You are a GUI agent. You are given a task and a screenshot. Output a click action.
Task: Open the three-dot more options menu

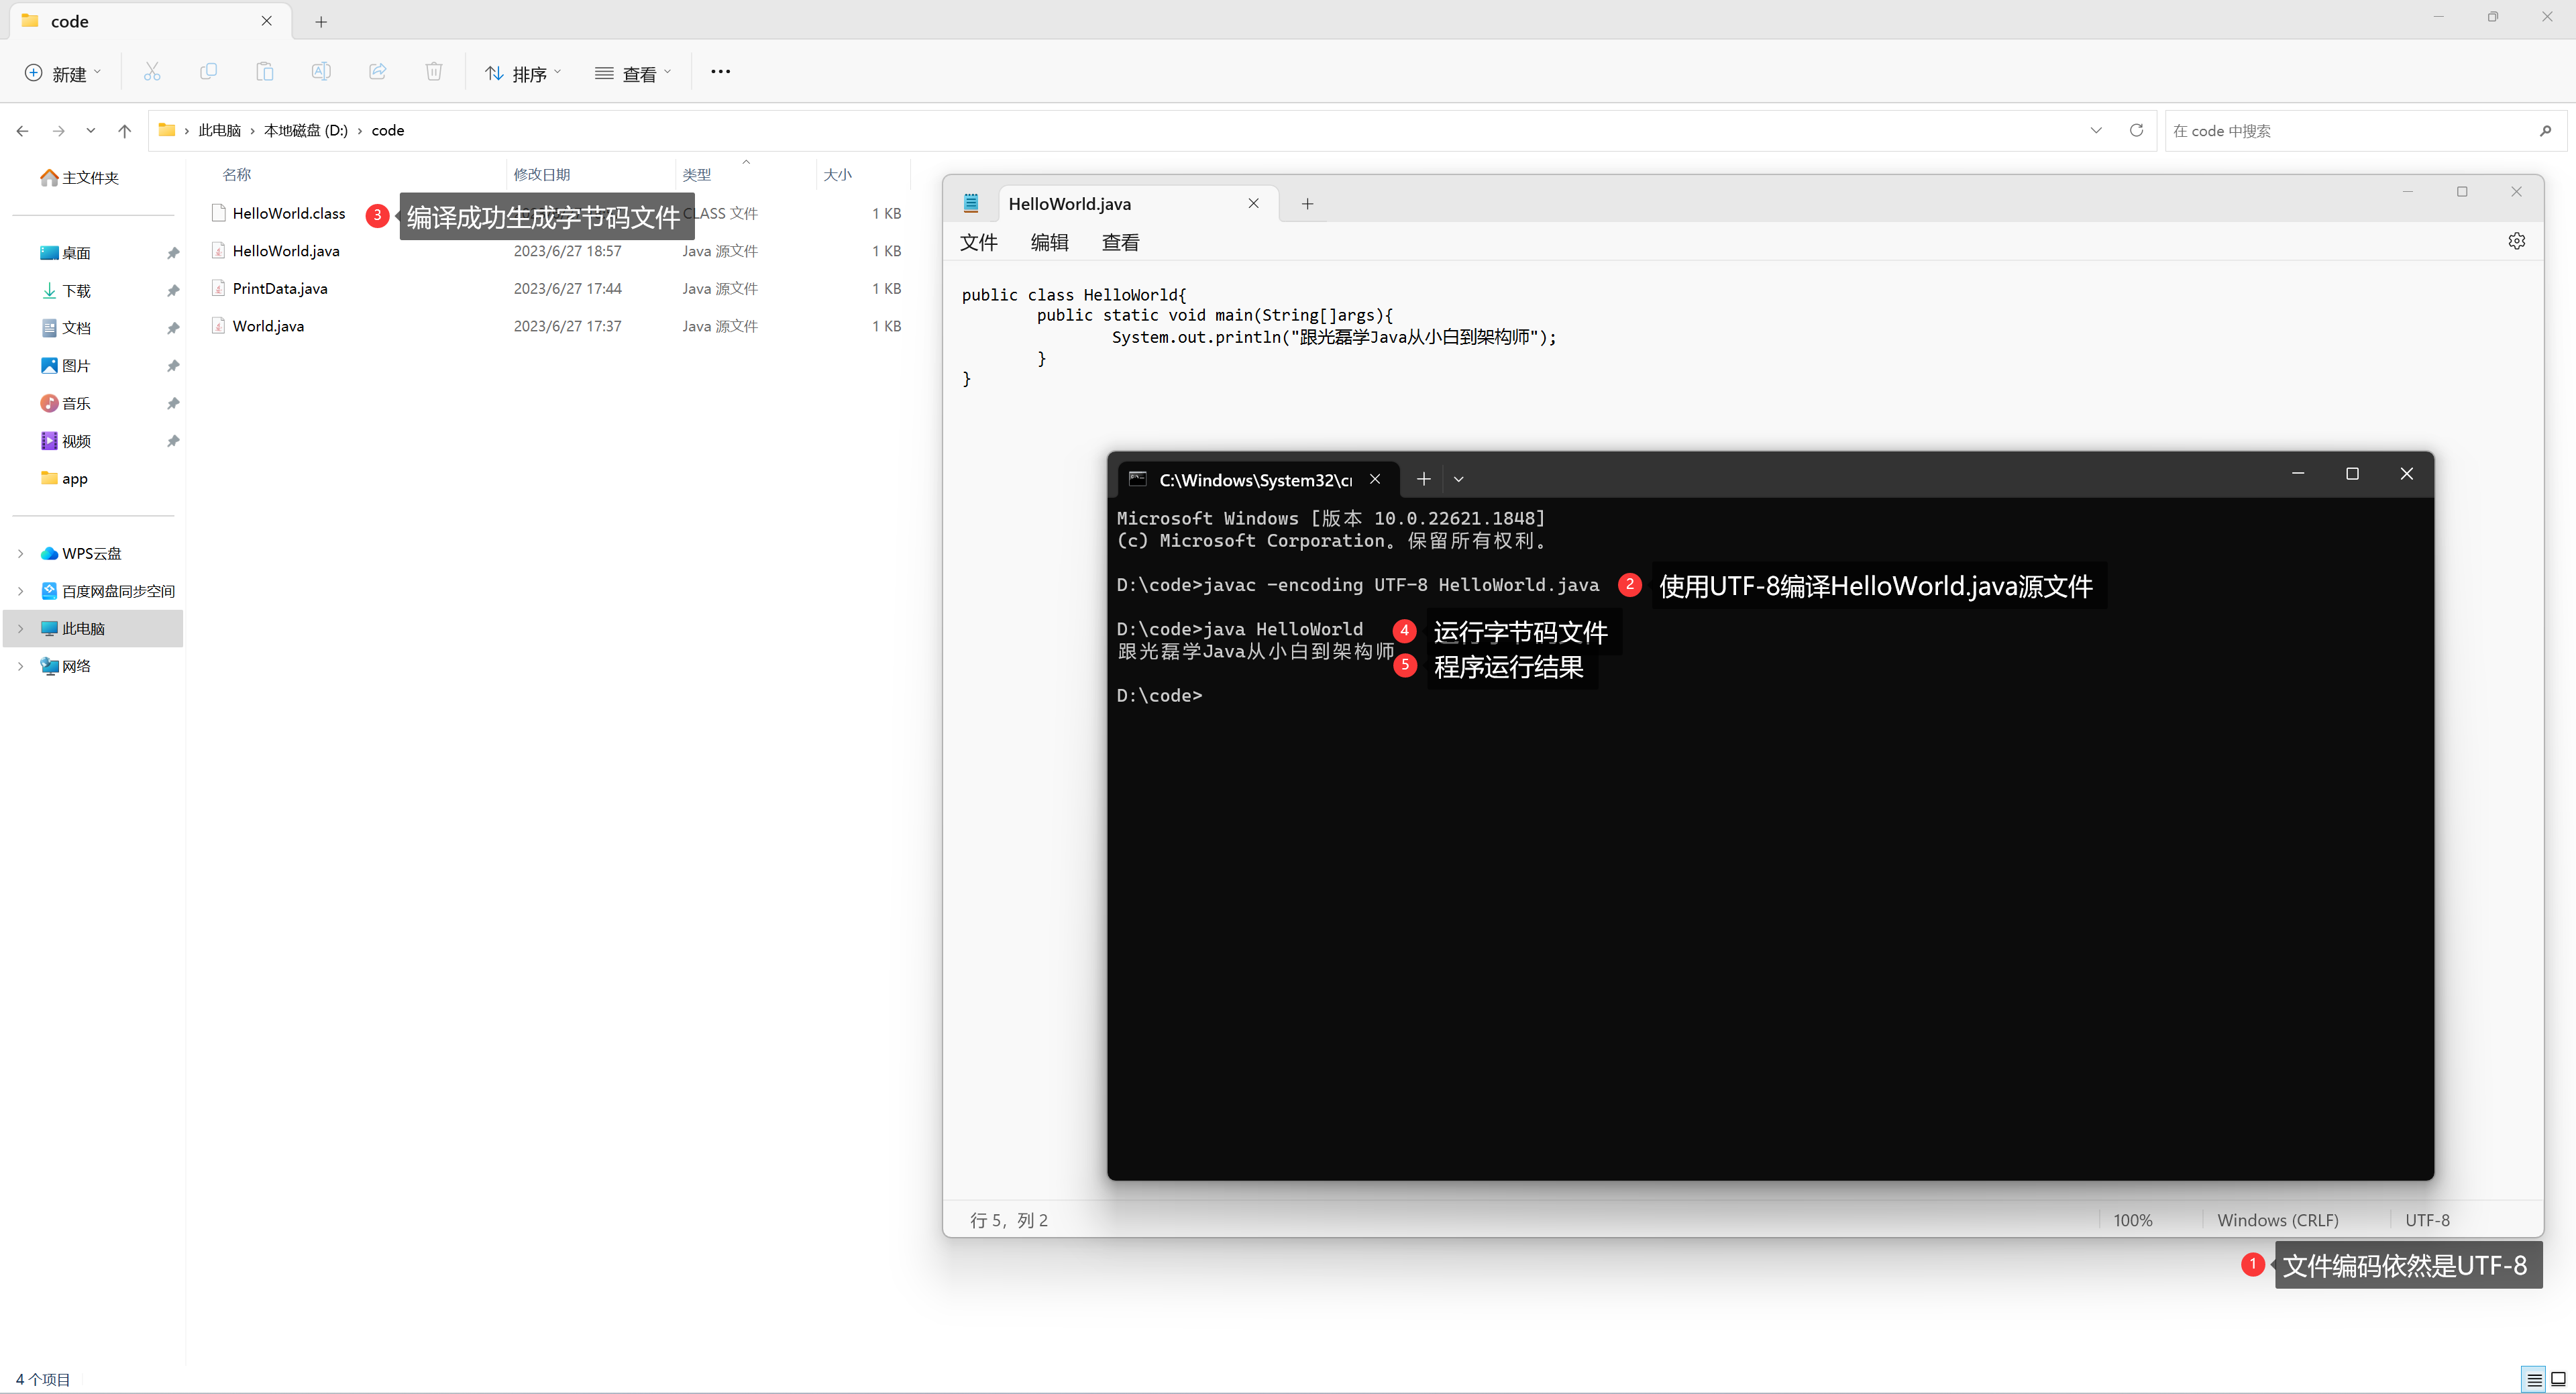[720, 72]
